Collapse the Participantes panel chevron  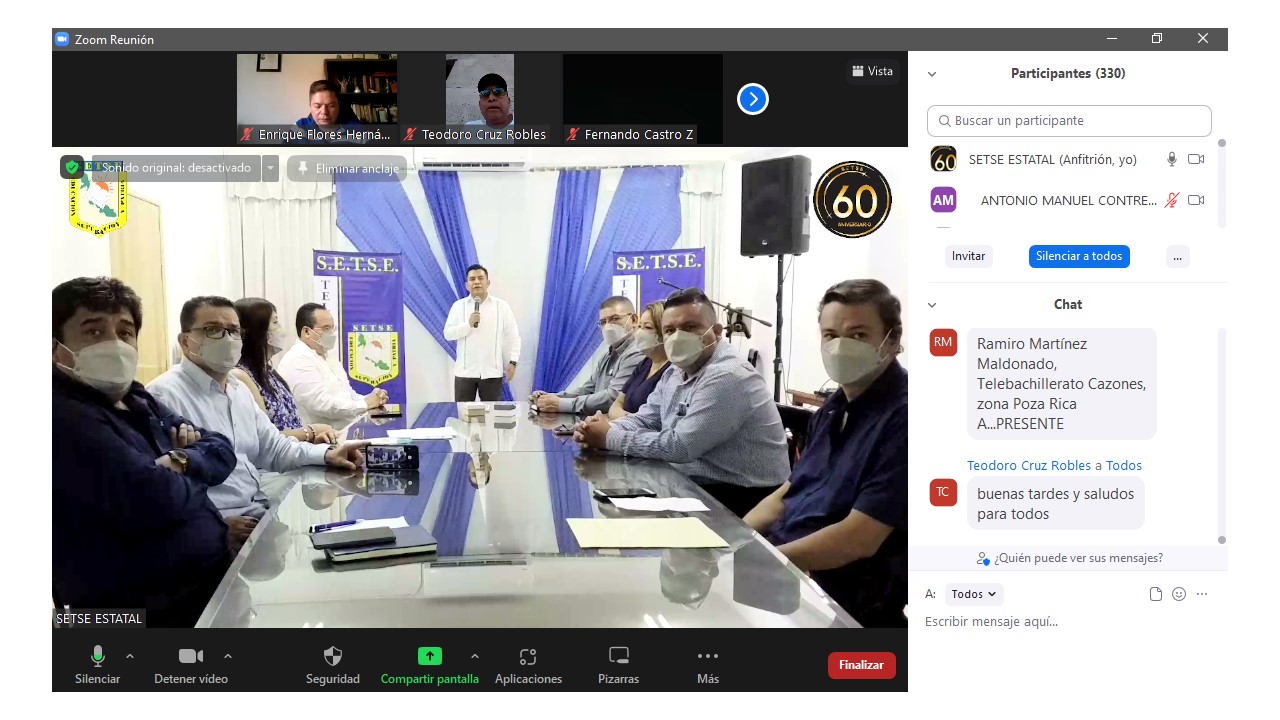(932, 74)
